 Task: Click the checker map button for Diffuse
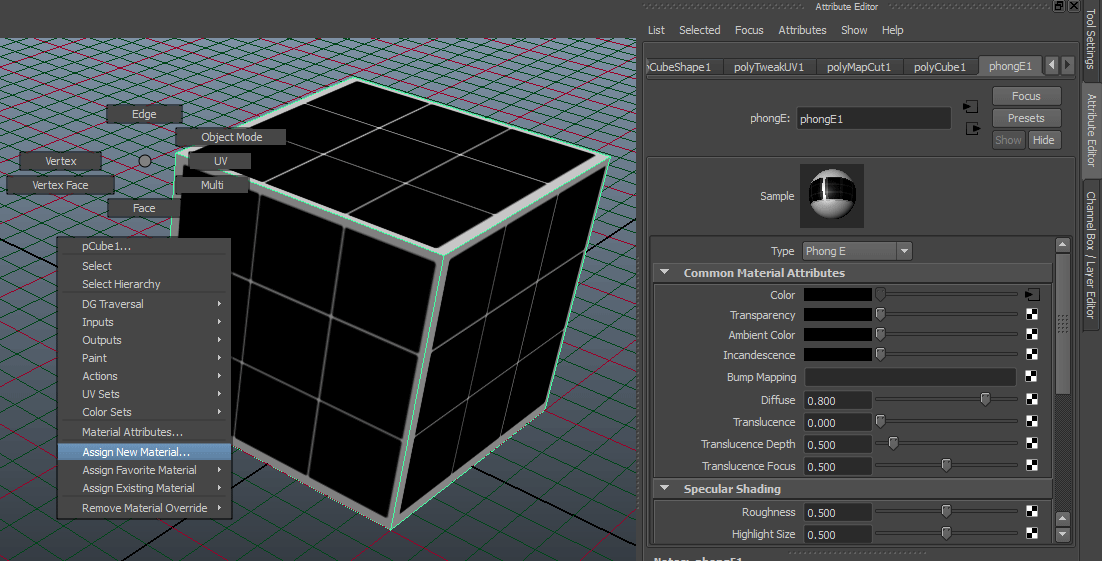tap(1032, 400)
